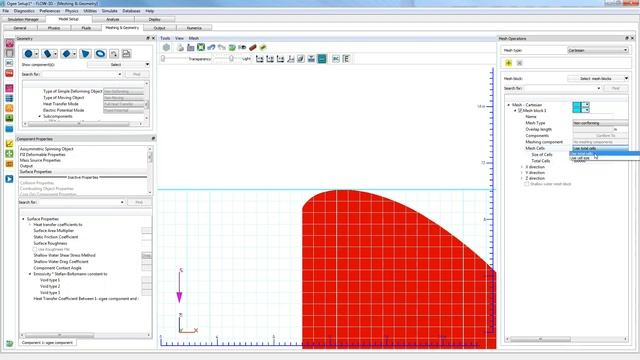The width and height of the screenshot is (640, 360).
Task: Expand Y direction in mesh tree
Action: [522, 173]
